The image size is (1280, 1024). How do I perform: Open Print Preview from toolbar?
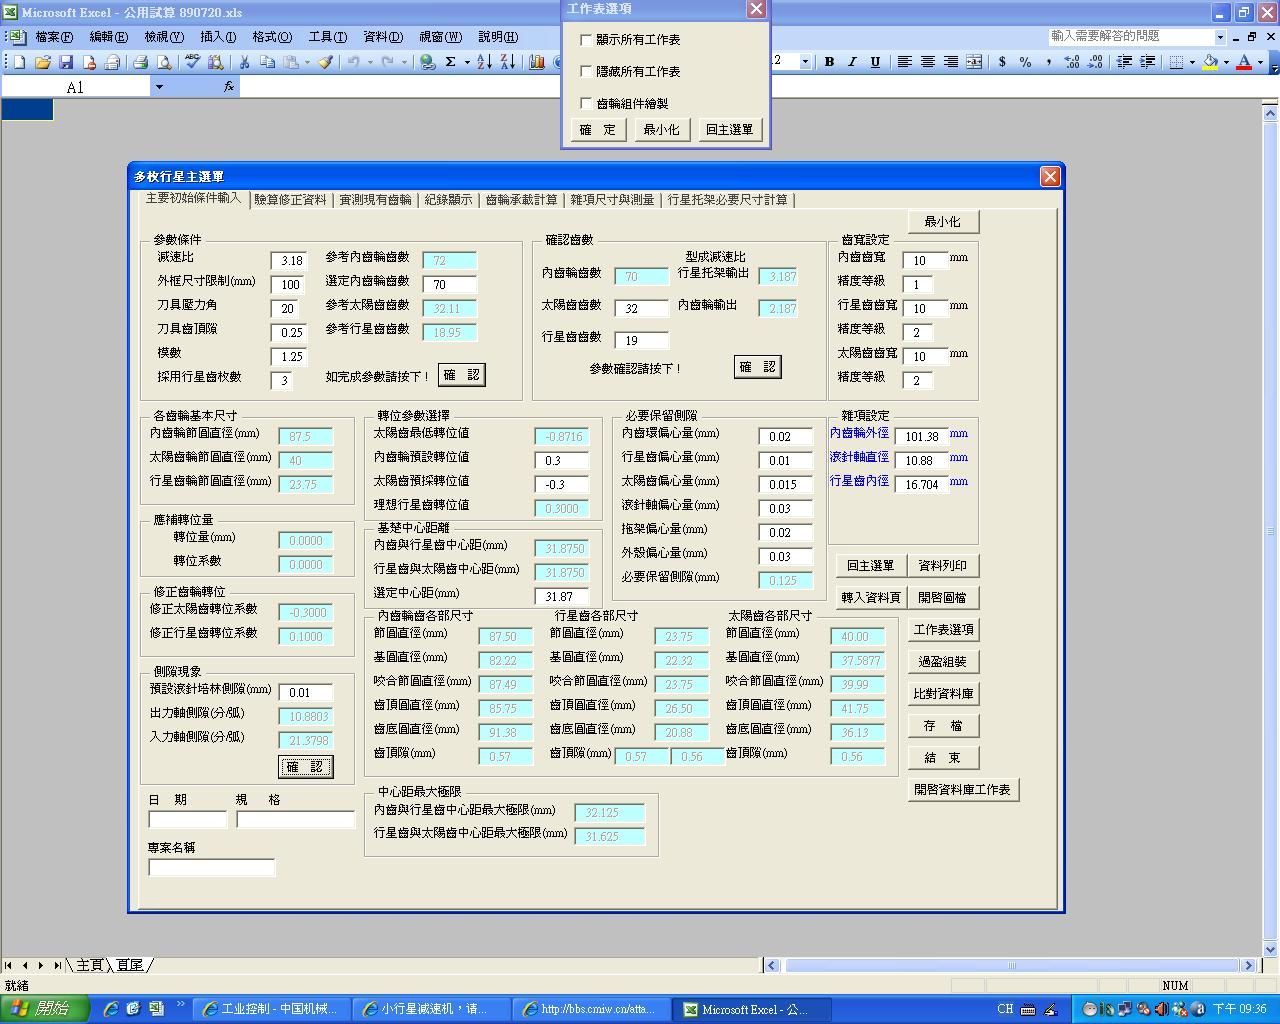pos(163,62)
